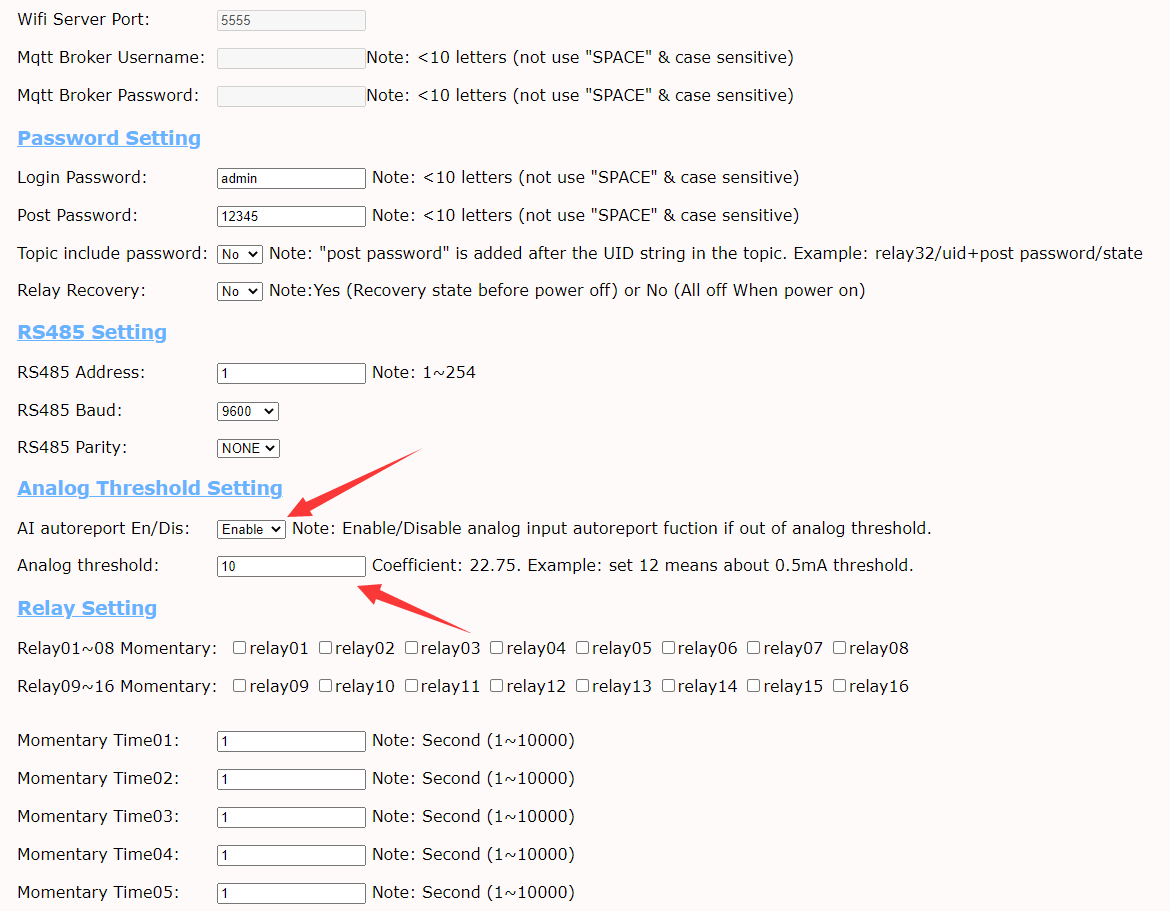Enable relay05 momentary checkbox

[582, 648]
